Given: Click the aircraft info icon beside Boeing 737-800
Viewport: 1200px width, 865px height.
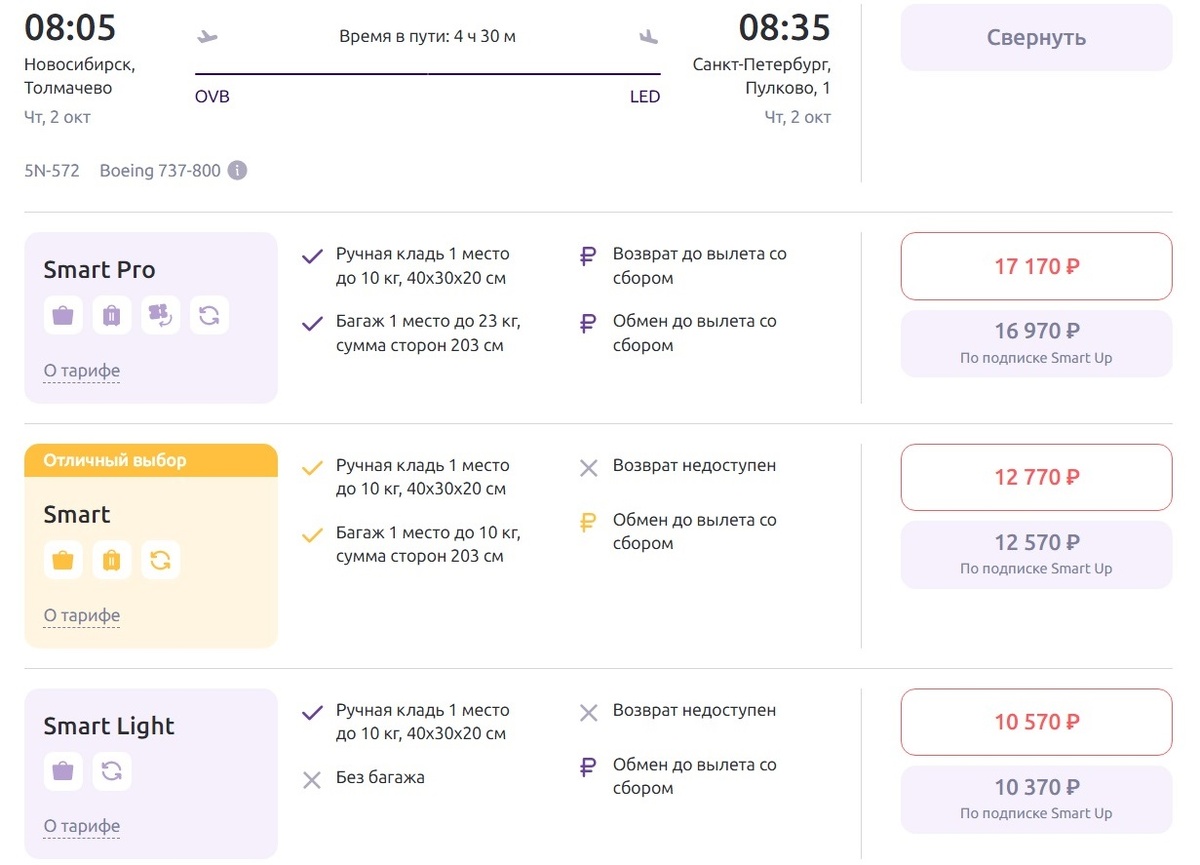Looking at the screenshot, I should coord(237,171).
